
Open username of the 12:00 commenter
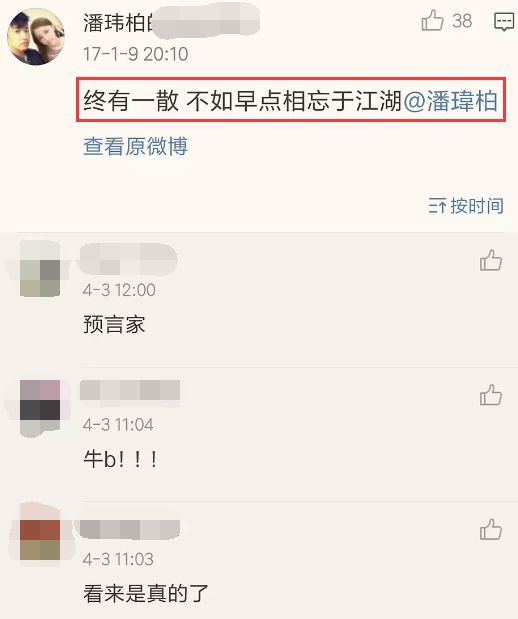pos(128,259)
